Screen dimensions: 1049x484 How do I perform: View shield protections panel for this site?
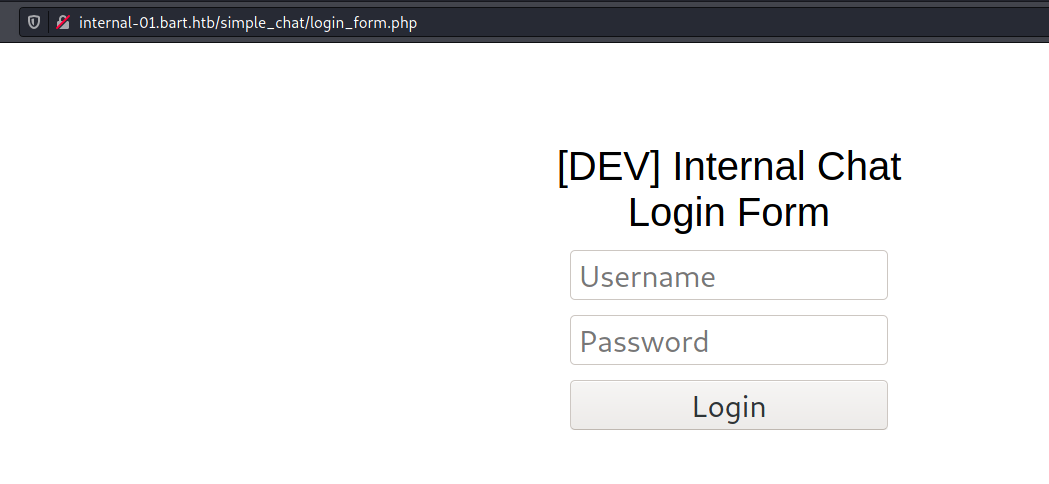(x=33, y=23)
